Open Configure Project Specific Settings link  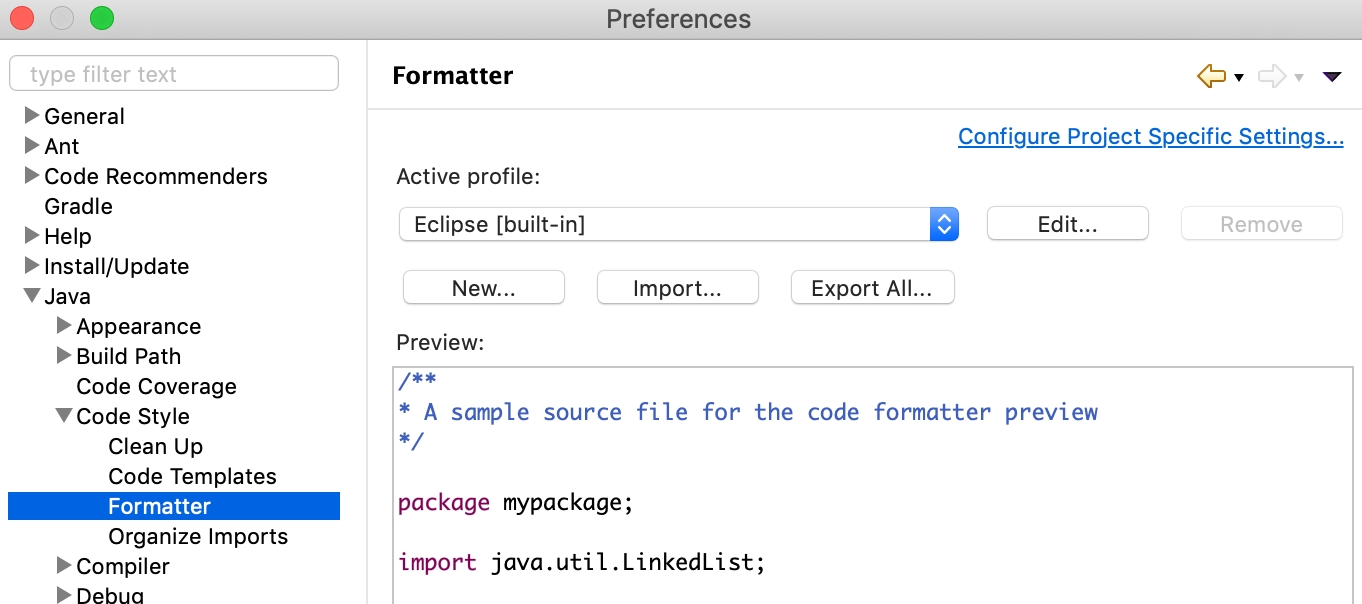(1150, 136)
